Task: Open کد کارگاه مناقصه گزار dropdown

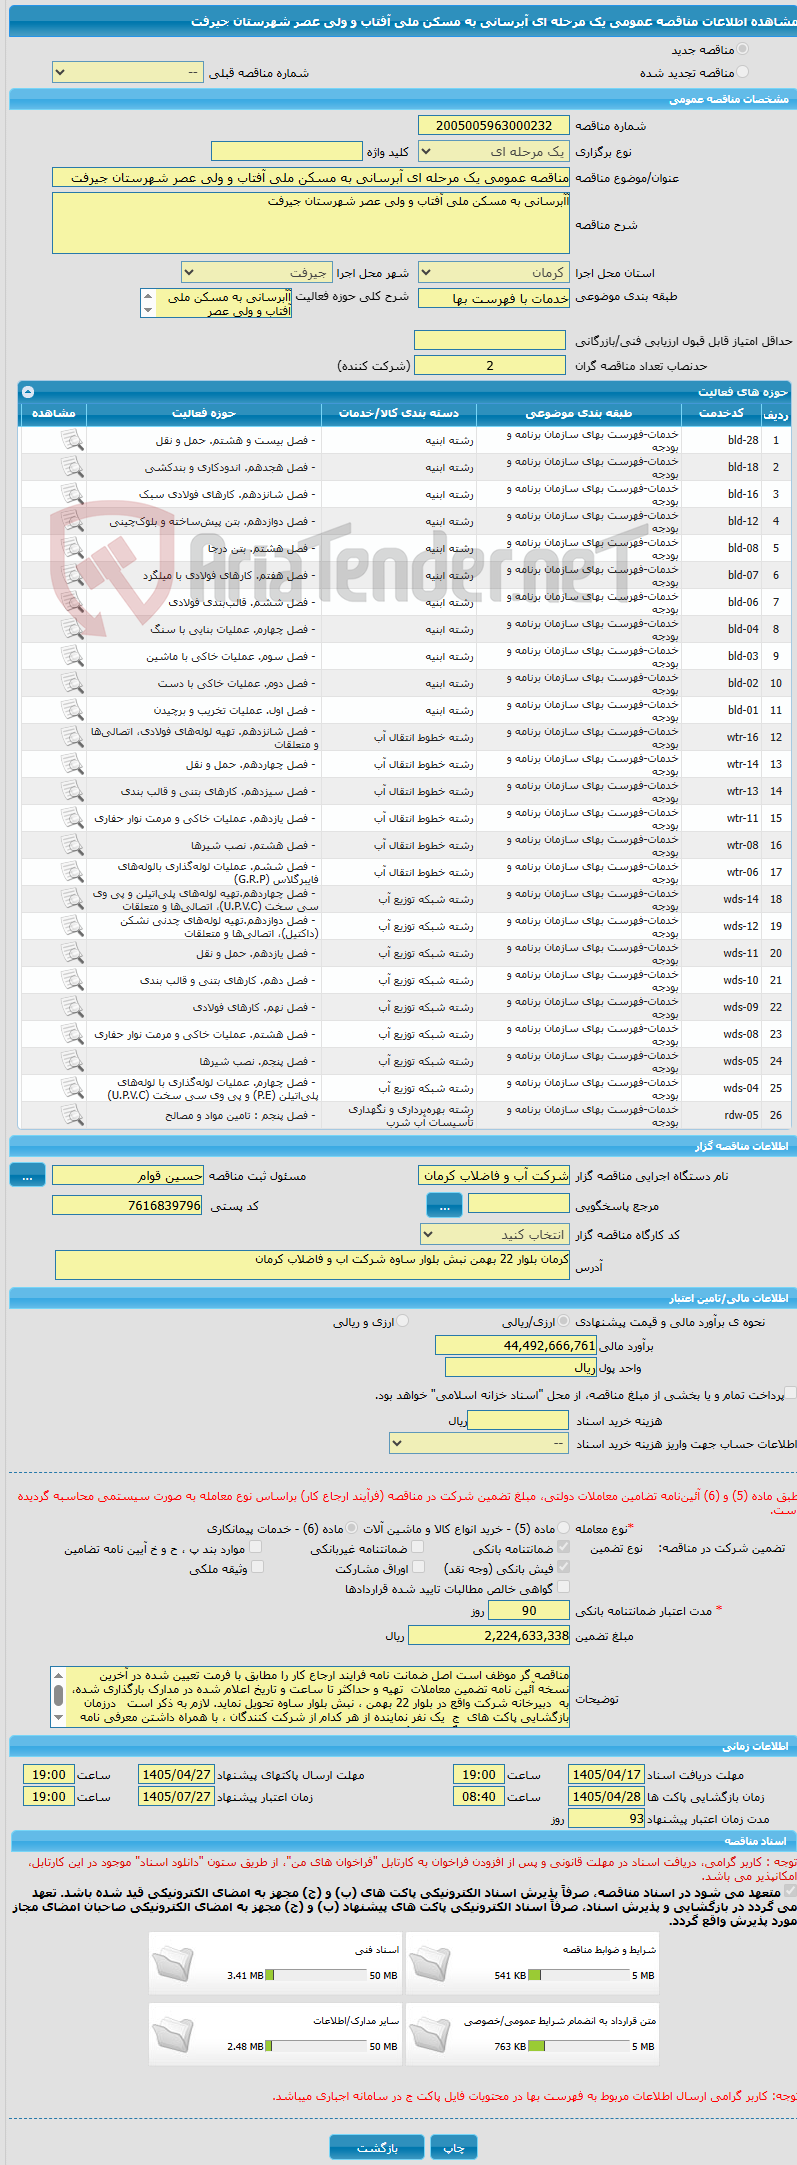Action: (496, 1235)
